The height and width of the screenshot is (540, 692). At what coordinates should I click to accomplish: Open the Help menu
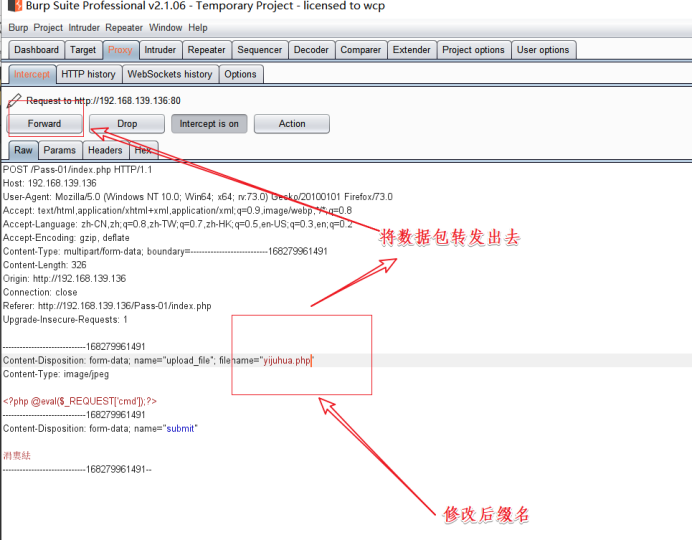[x=198, y=27]
